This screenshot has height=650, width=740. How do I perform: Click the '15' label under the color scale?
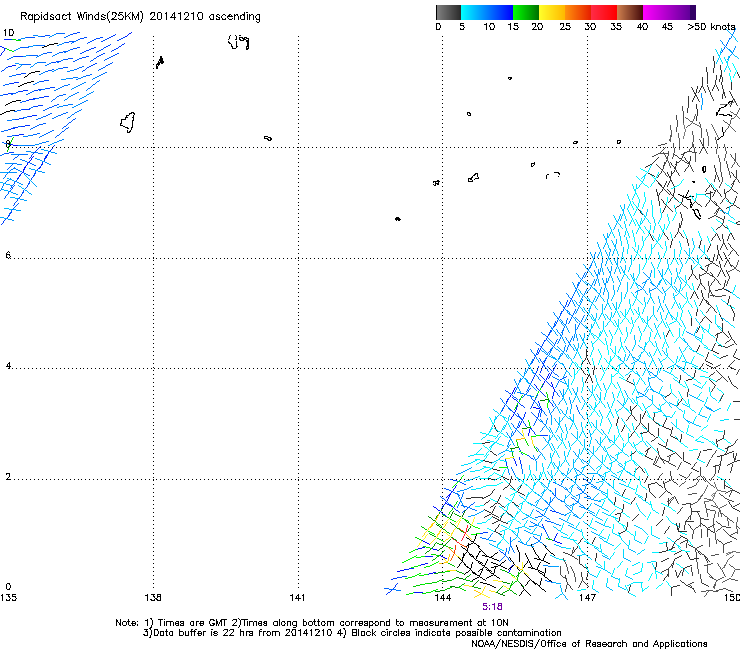pos(513,27)
